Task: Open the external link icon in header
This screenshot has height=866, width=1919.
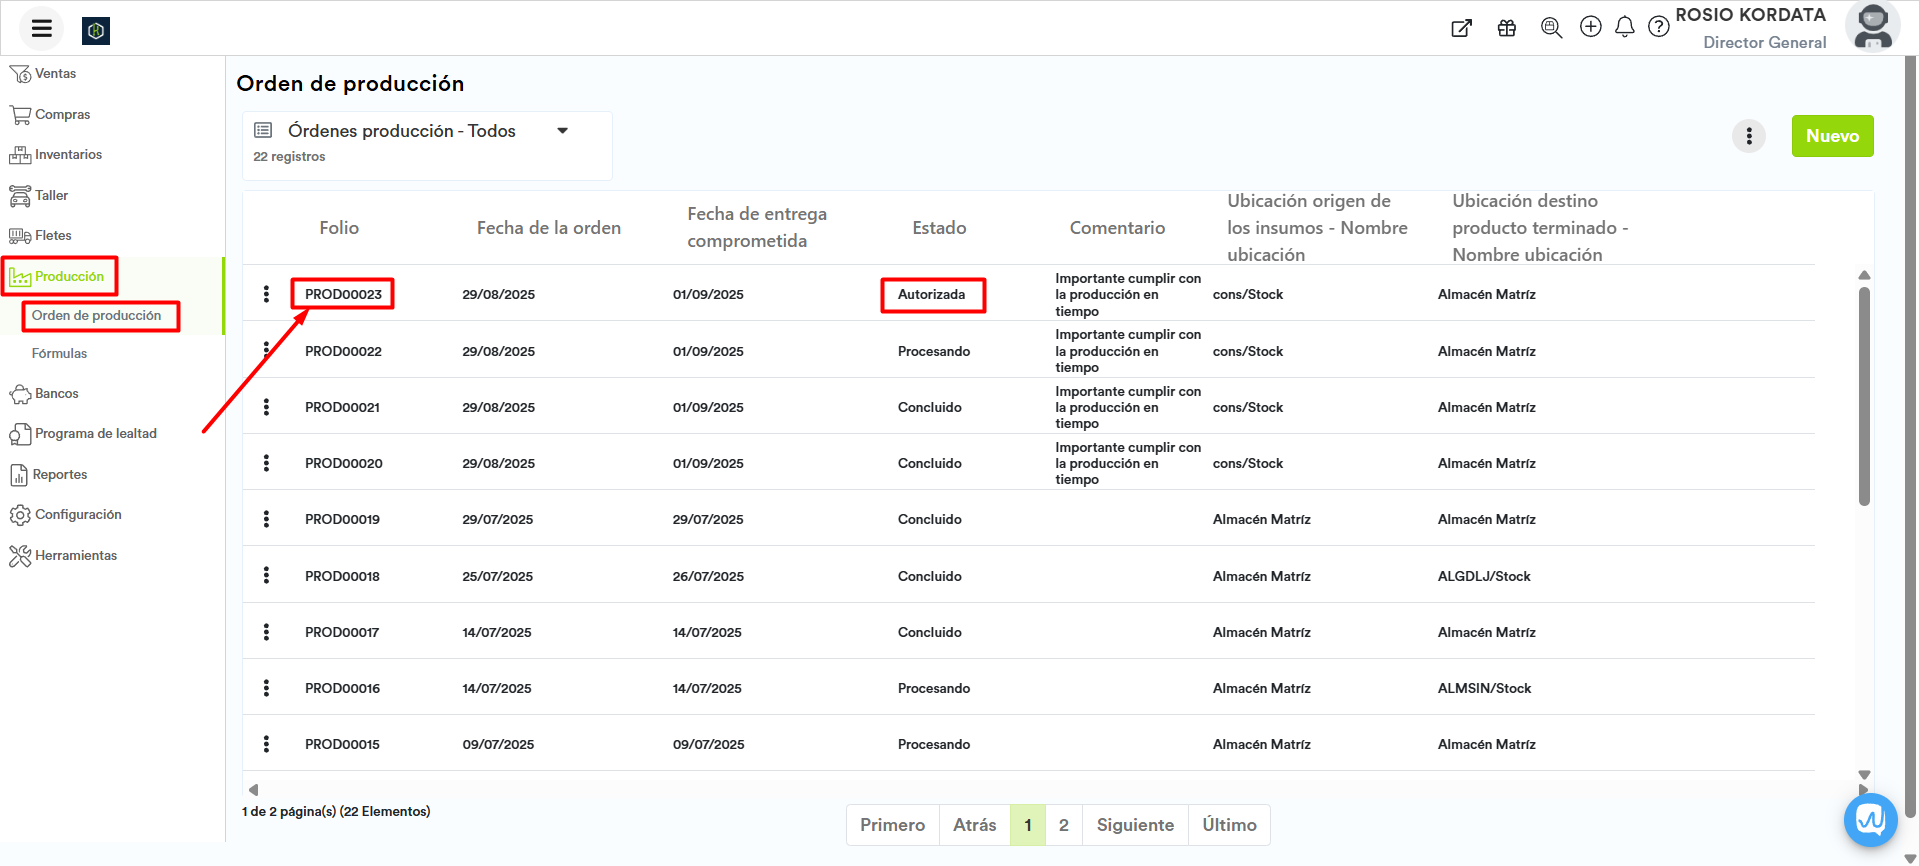Action: 1461,28
